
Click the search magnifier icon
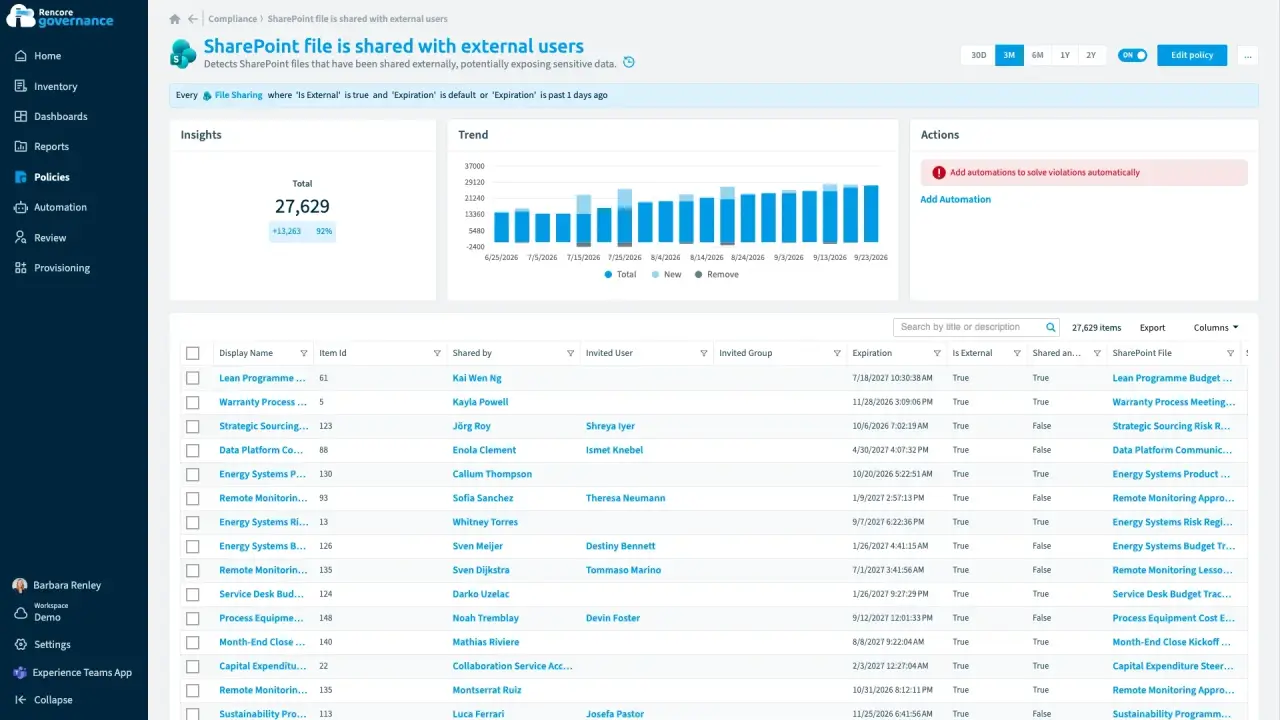1051,327
